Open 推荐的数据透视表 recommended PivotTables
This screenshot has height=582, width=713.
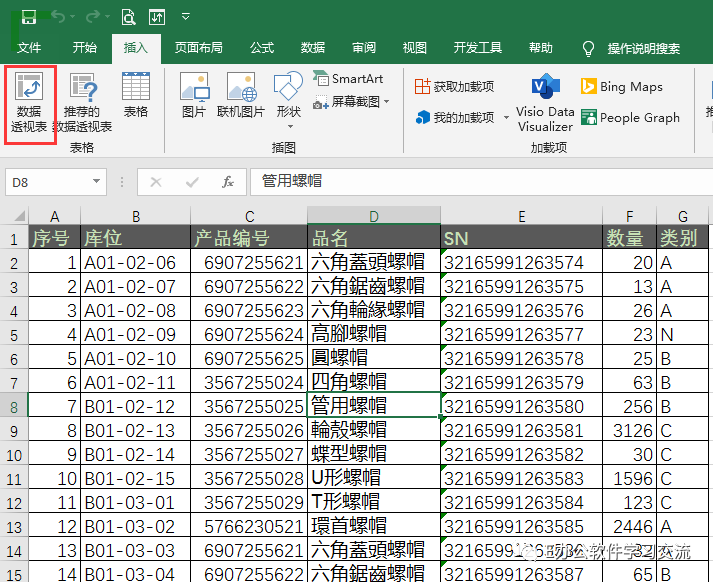[x=82, y=103]
